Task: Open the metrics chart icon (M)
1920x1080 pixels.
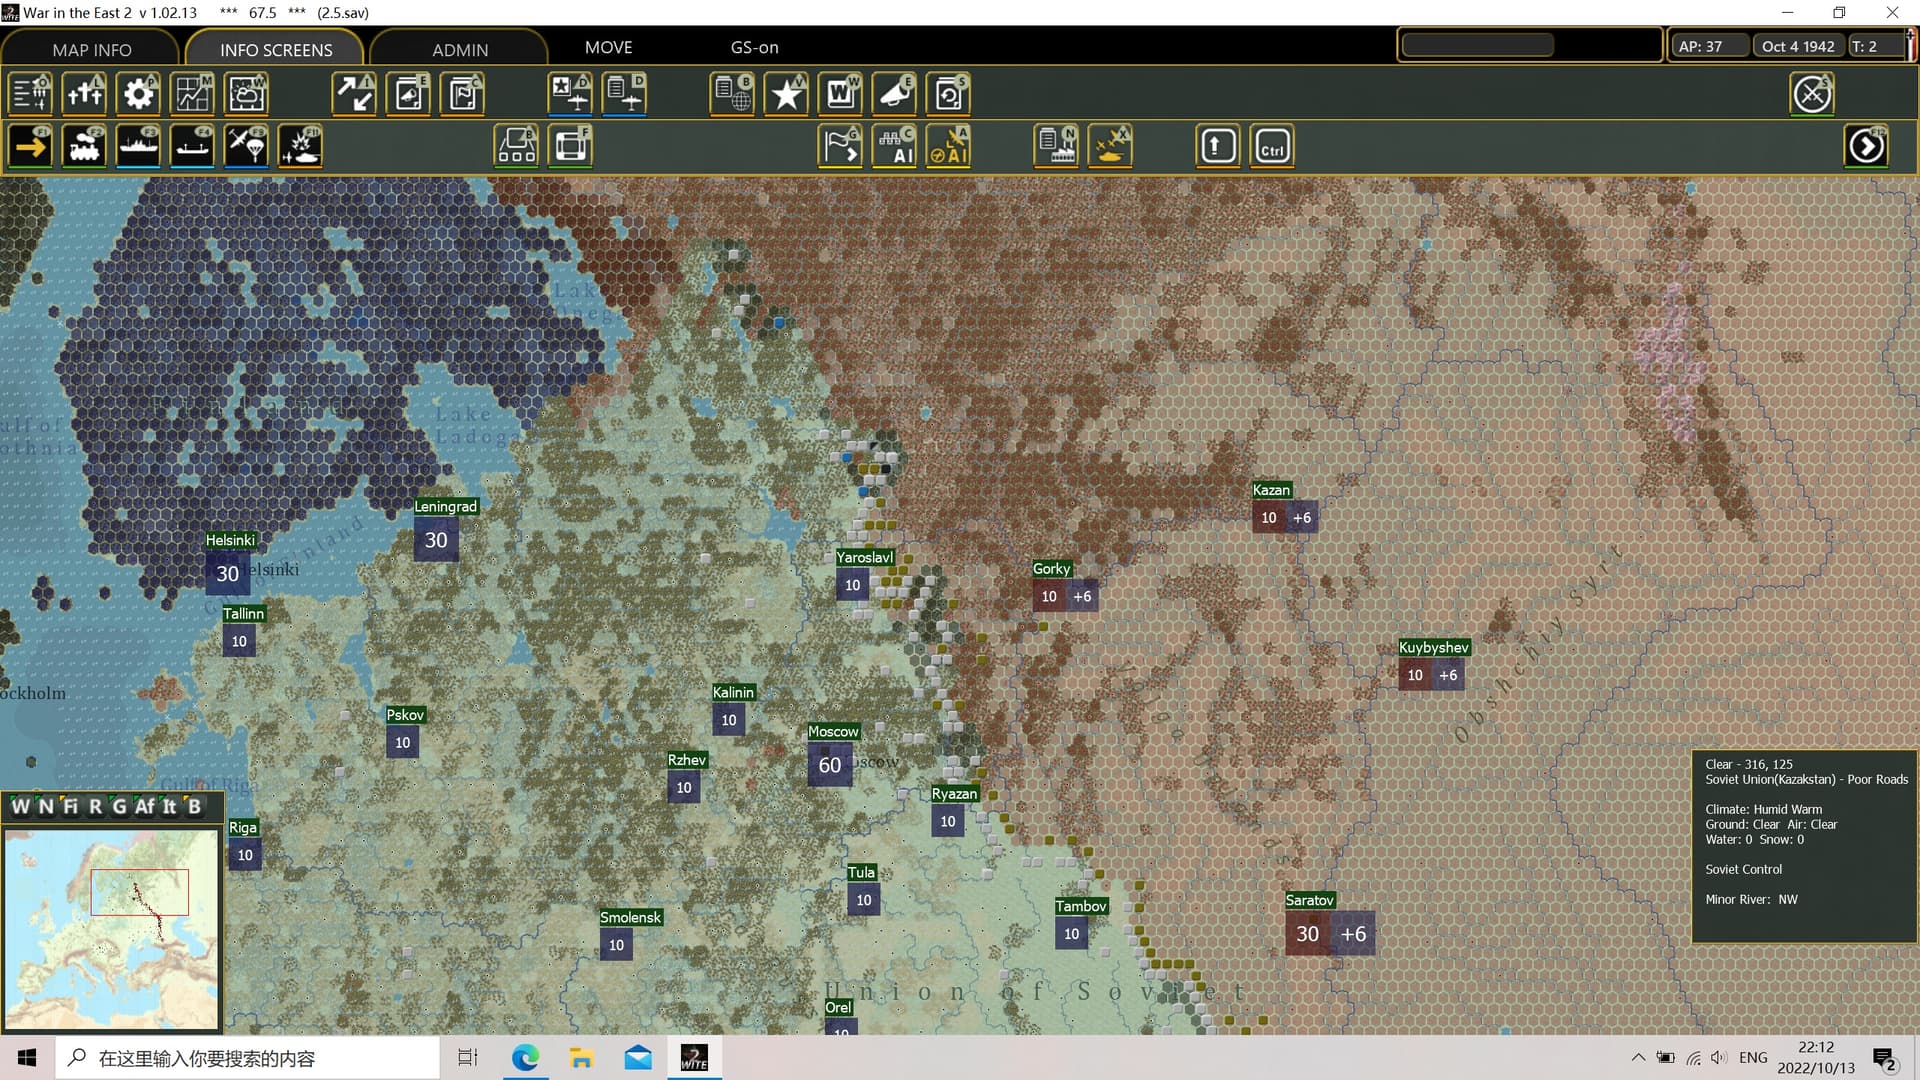Action: click(193, 94)
